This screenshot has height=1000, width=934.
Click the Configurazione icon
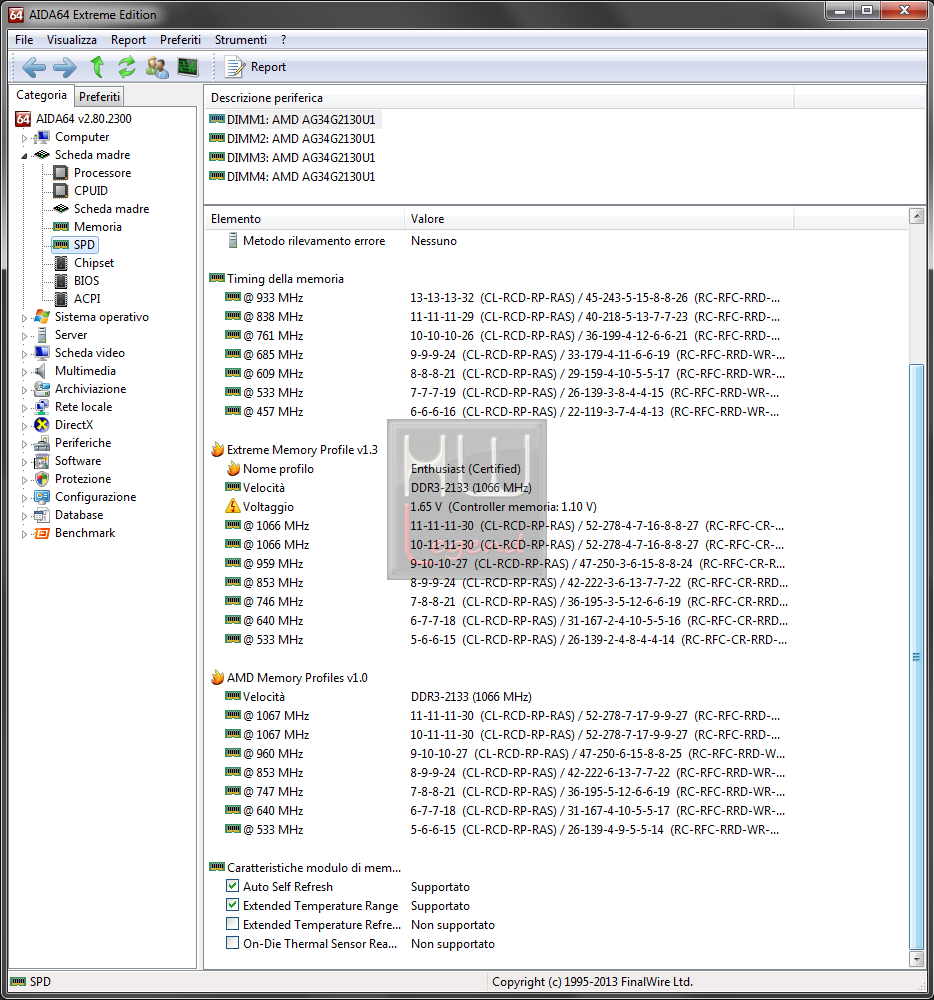pyautogui.click(x=41, y=497)
